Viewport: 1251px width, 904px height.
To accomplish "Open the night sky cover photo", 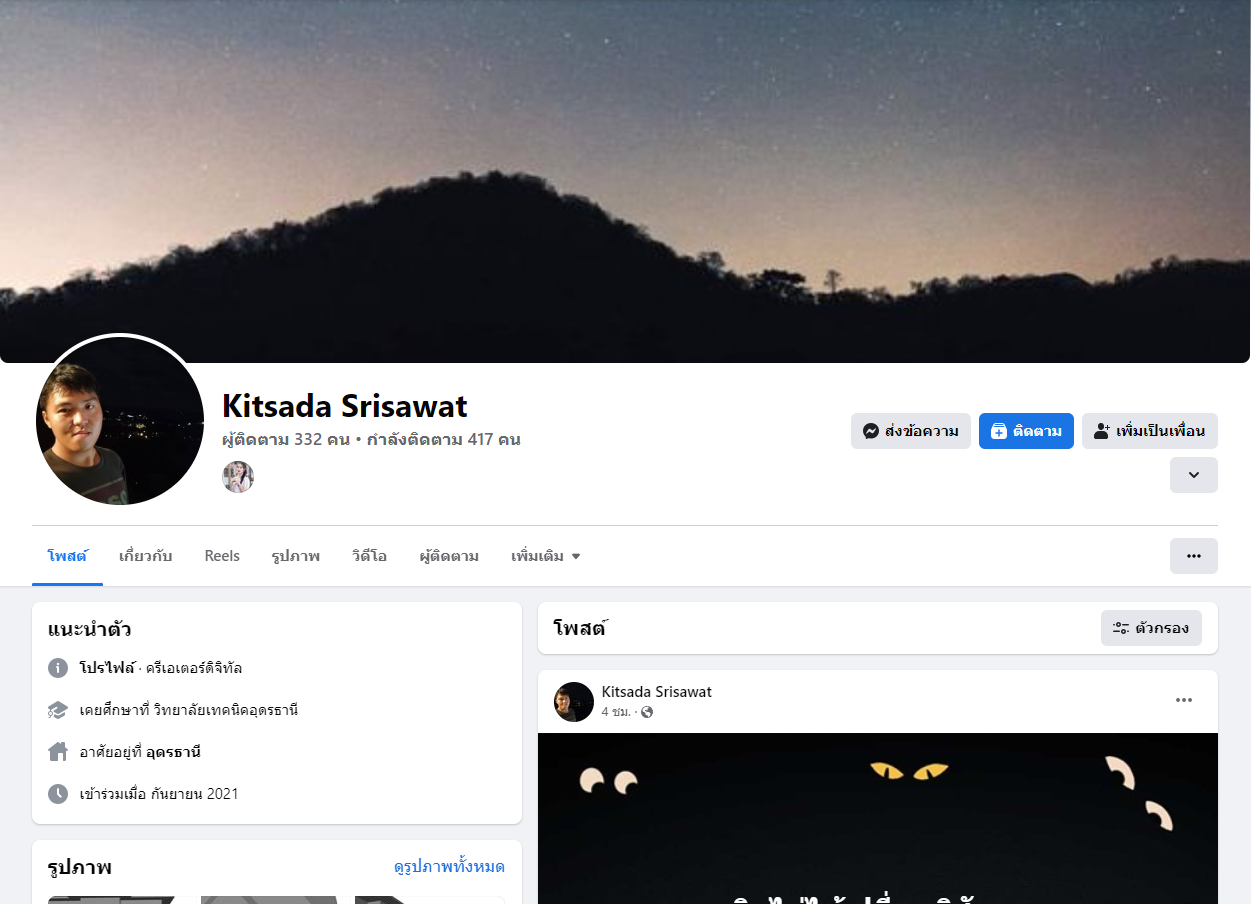I will tap(625, 181).
